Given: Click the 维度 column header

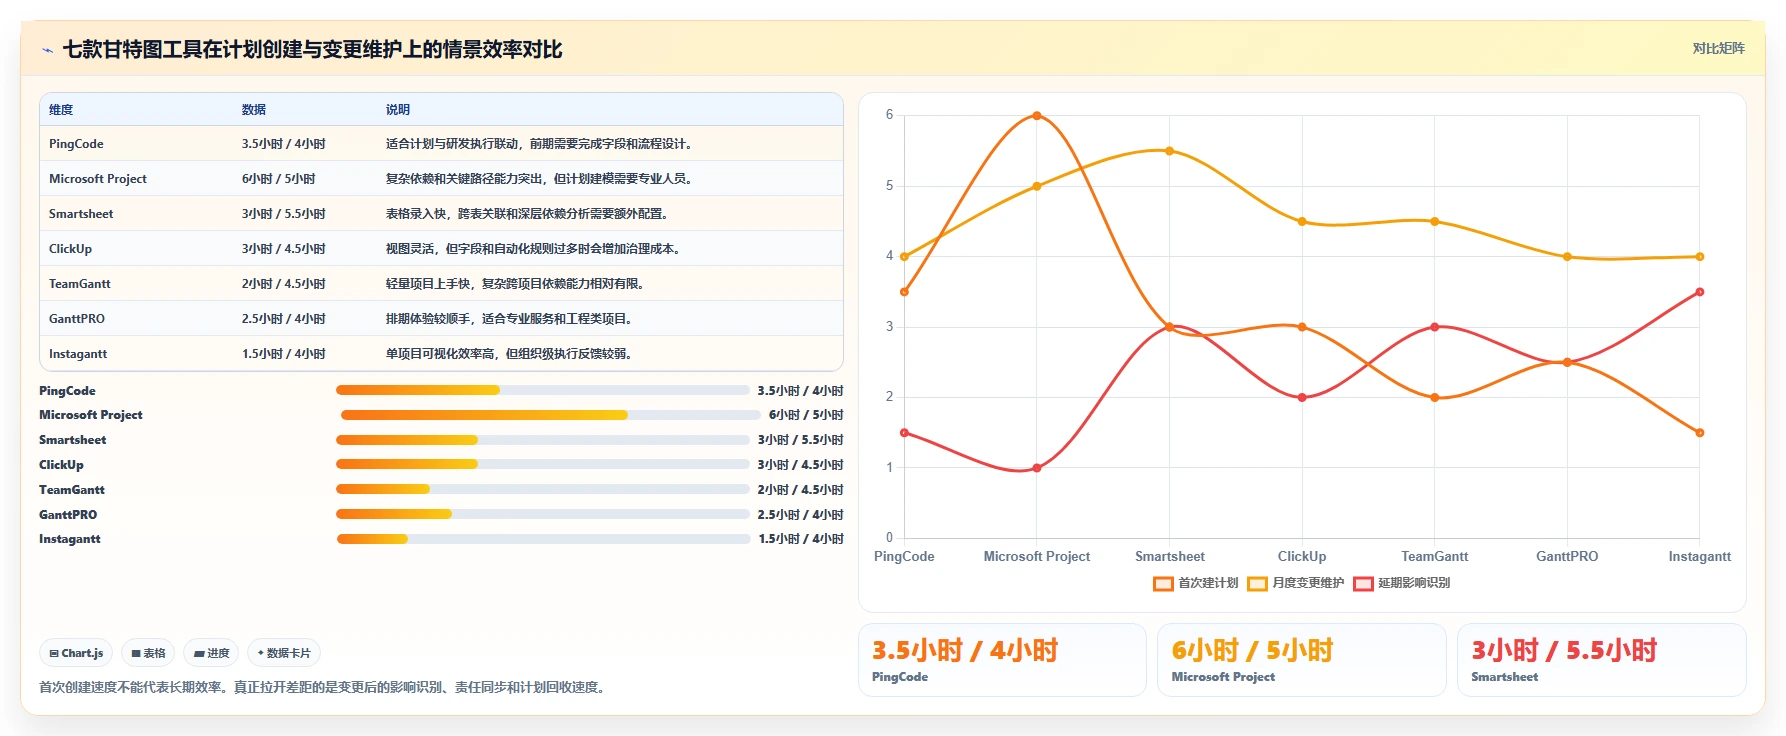Looking at the screenshot, I should pos(61,110).
